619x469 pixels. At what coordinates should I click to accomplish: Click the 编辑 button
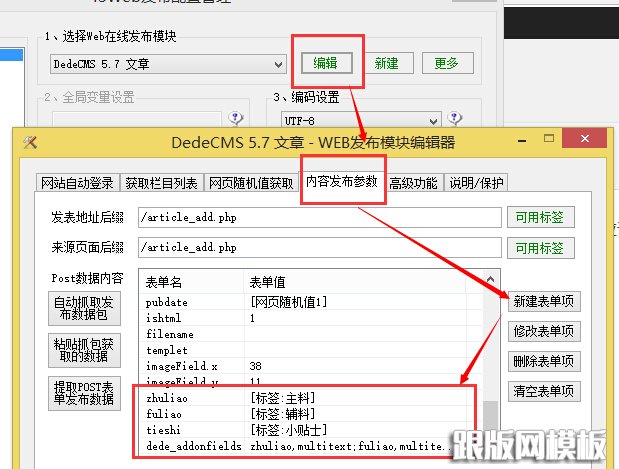326,63
